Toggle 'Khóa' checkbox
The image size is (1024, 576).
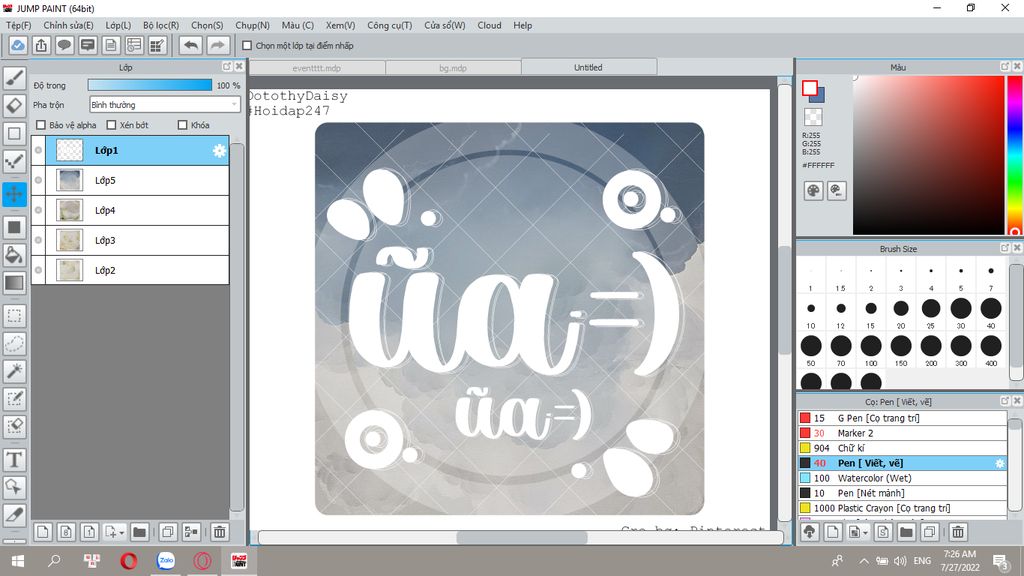[x=183, y=125]
